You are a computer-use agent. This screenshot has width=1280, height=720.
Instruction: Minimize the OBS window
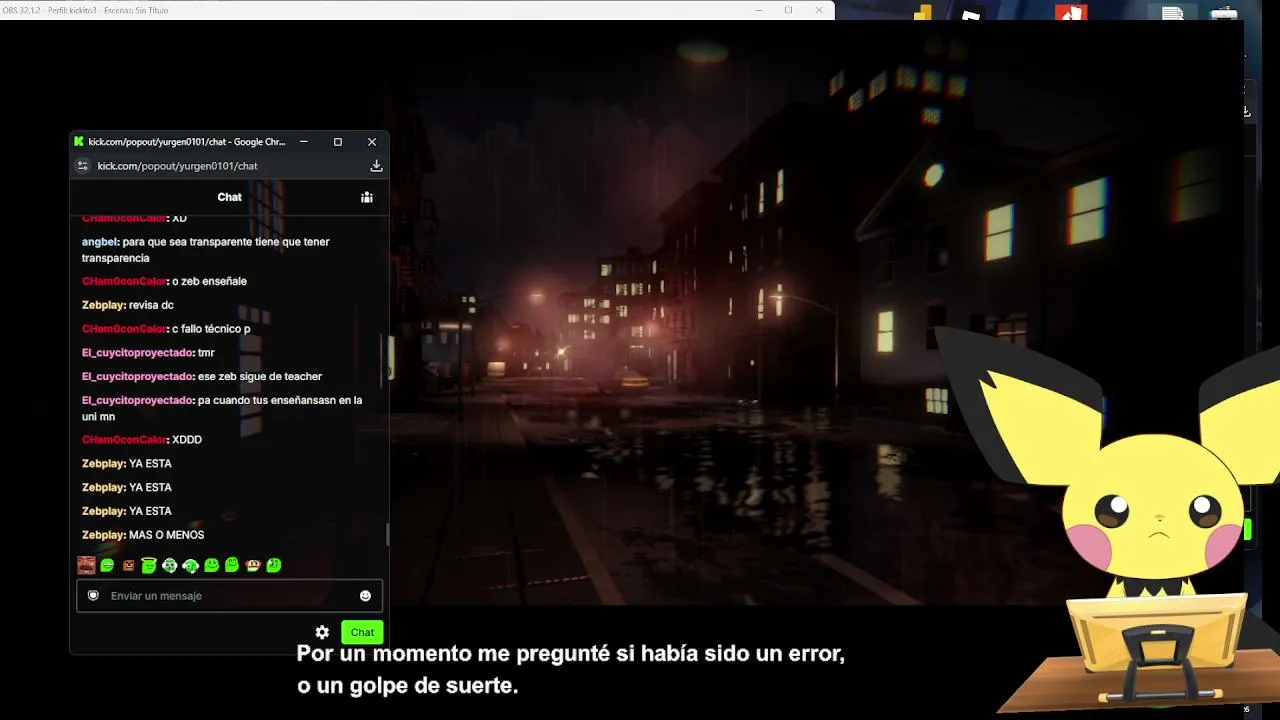(x=759, y=10)
